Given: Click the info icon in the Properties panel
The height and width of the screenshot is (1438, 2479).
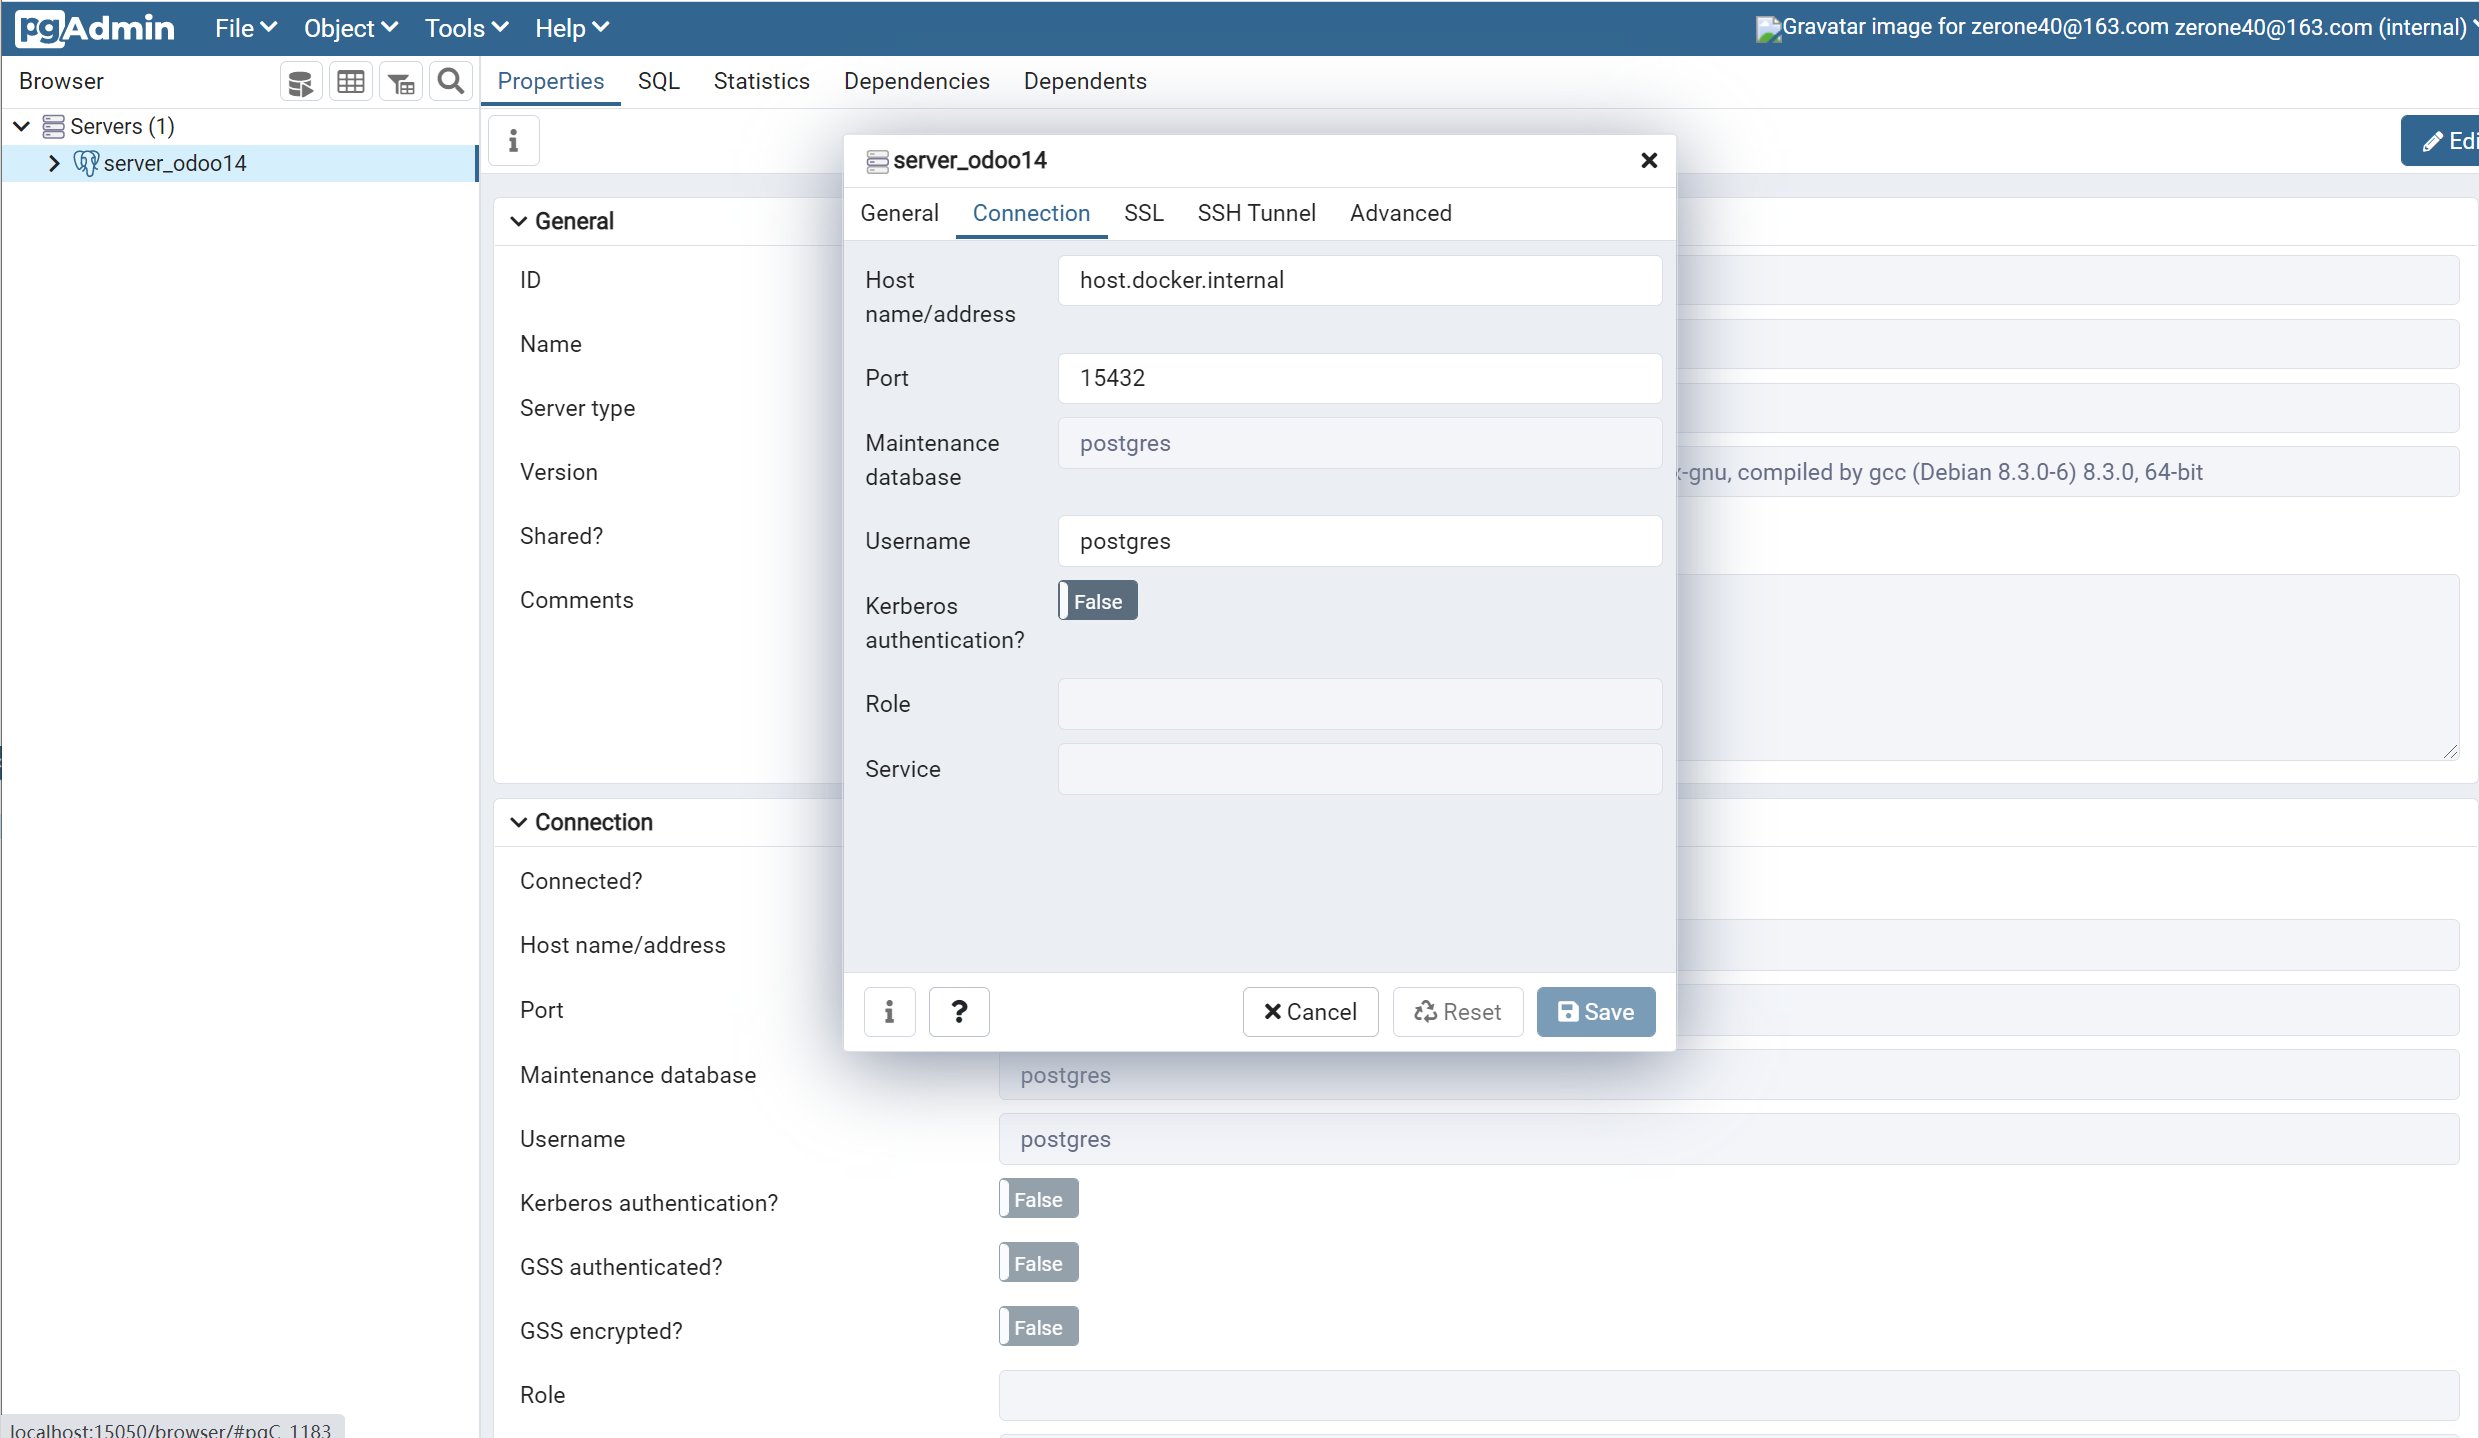Looking at the screenshot, I should pos(514,141).
